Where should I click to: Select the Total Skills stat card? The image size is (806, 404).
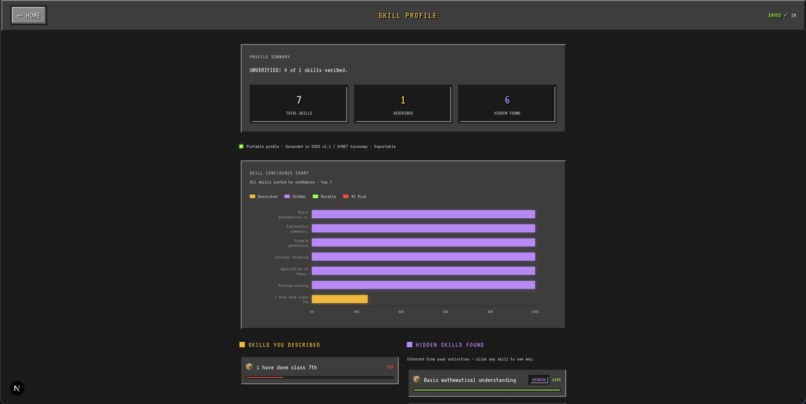click(299, 104)
